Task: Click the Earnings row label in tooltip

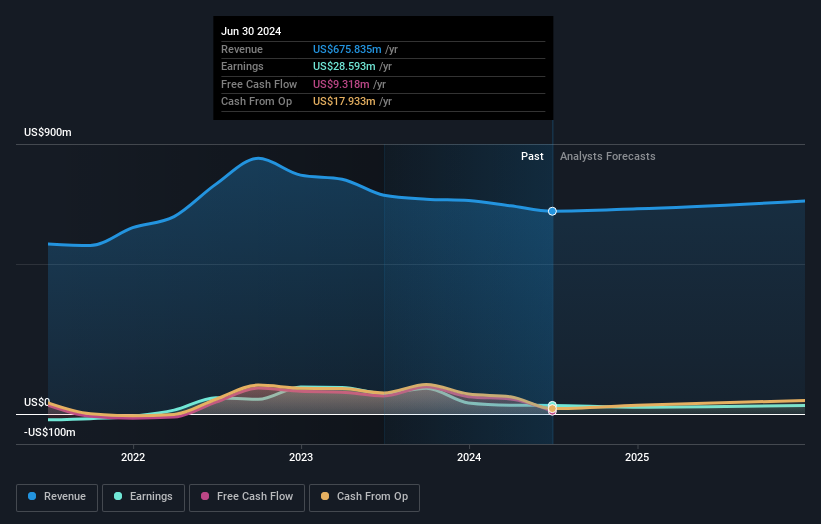Action: (242, 66)
